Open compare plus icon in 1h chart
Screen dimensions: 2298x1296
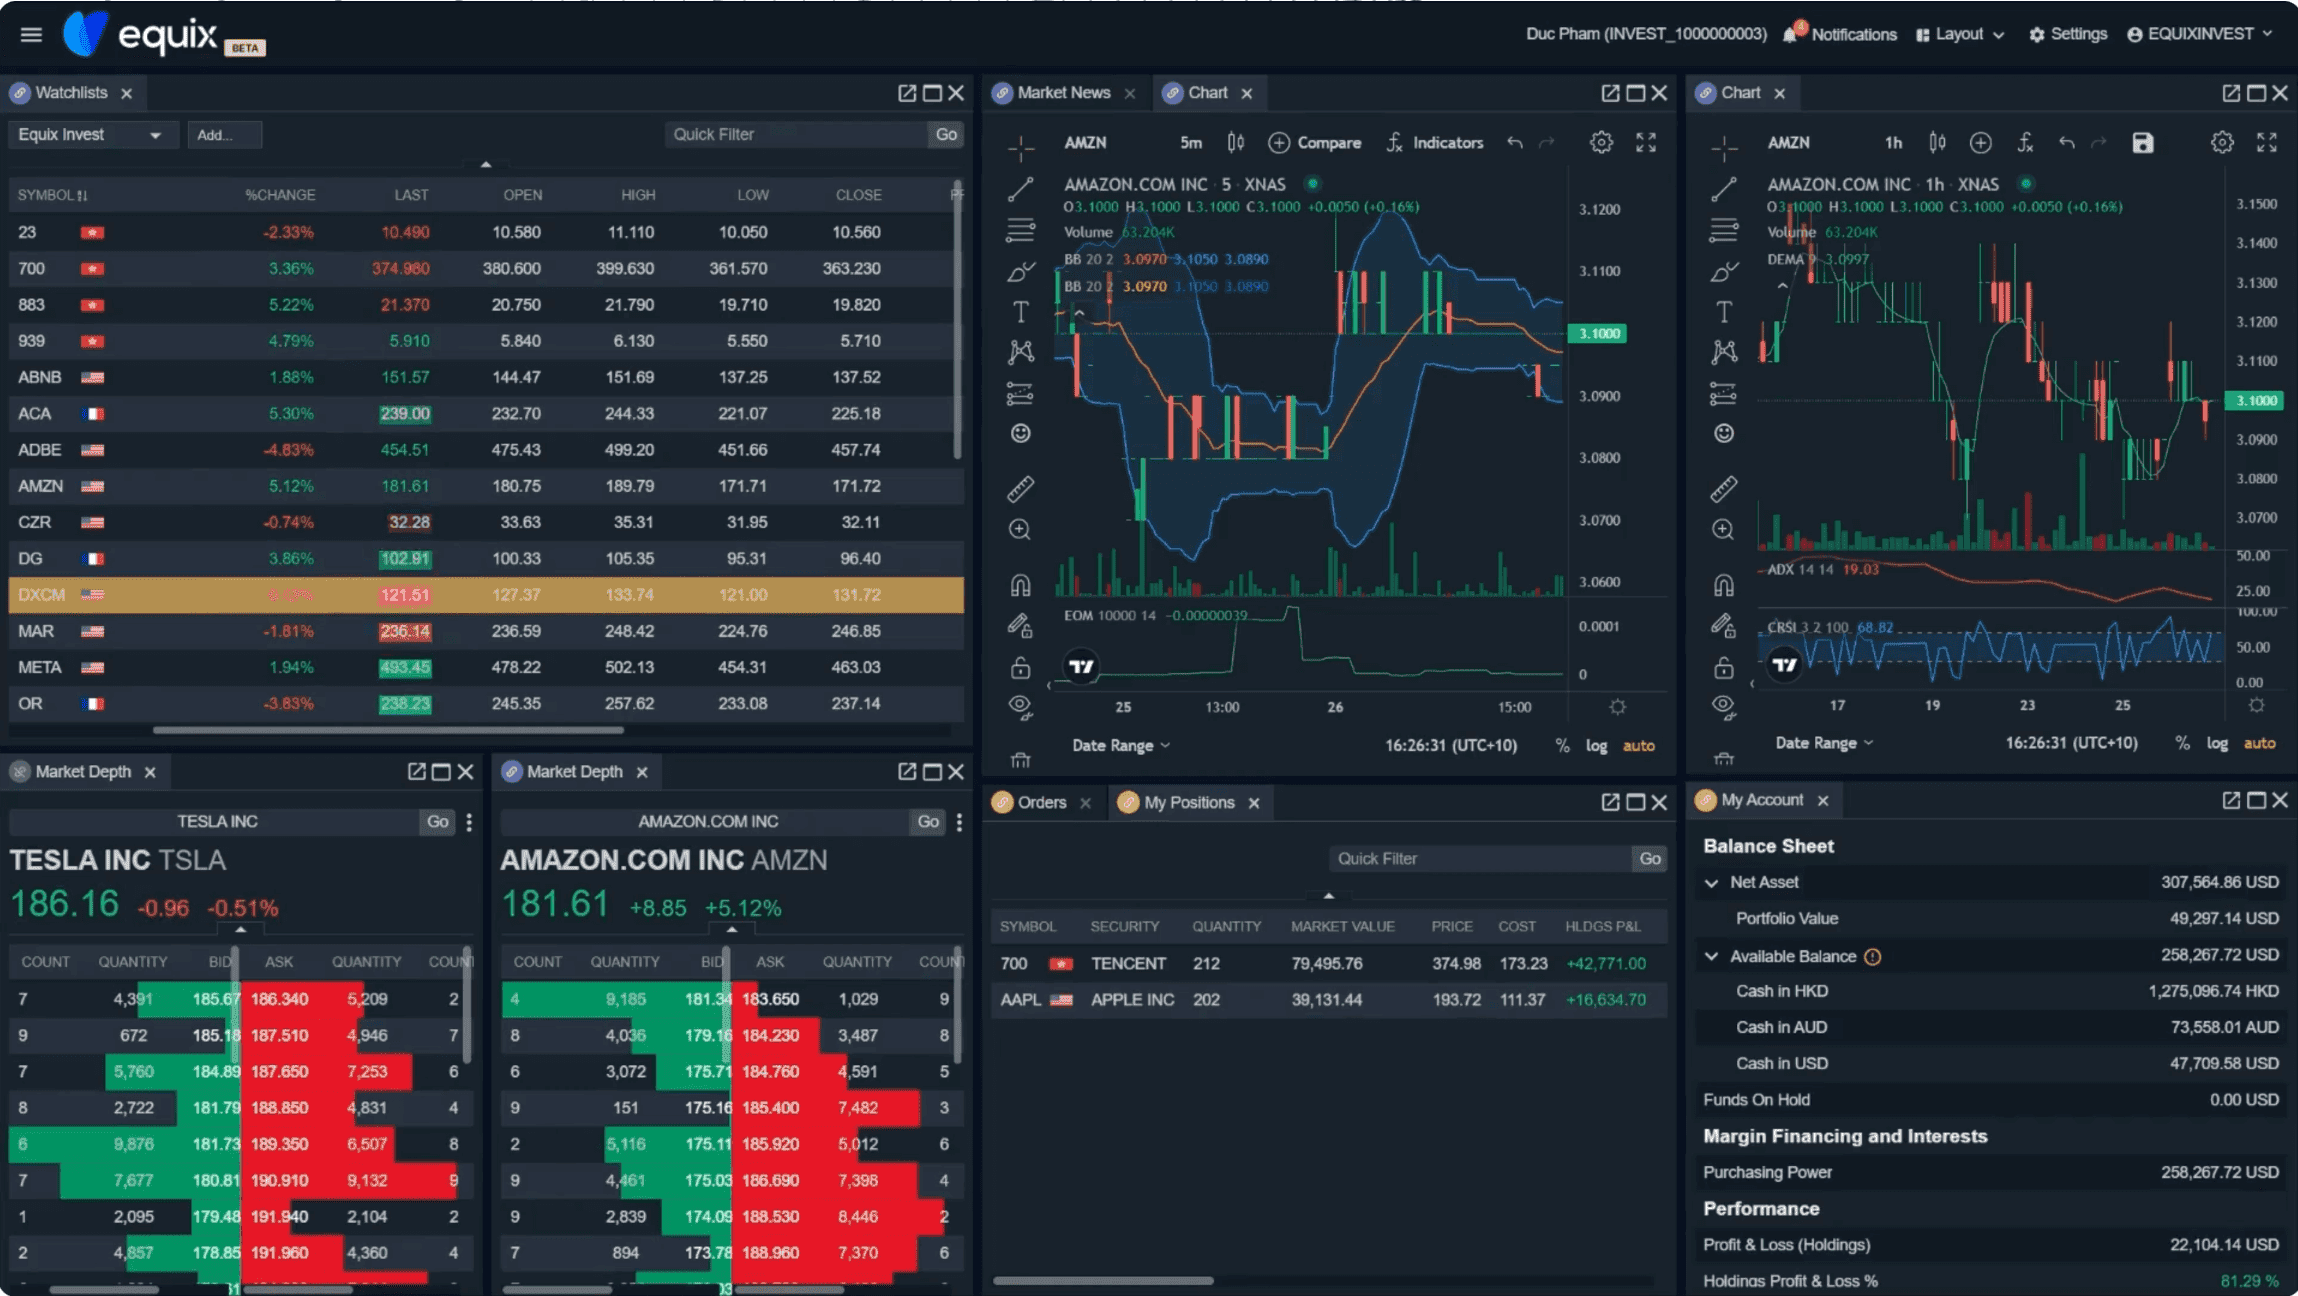1980,143
